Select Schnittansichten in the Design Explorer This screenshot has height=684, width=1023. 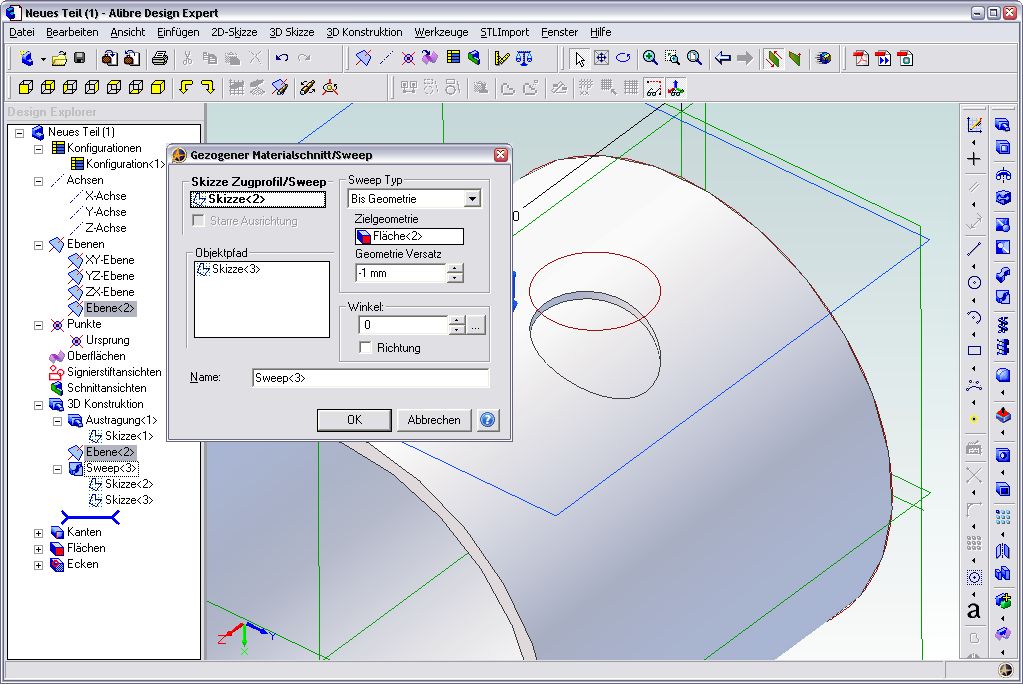(106, 388)
